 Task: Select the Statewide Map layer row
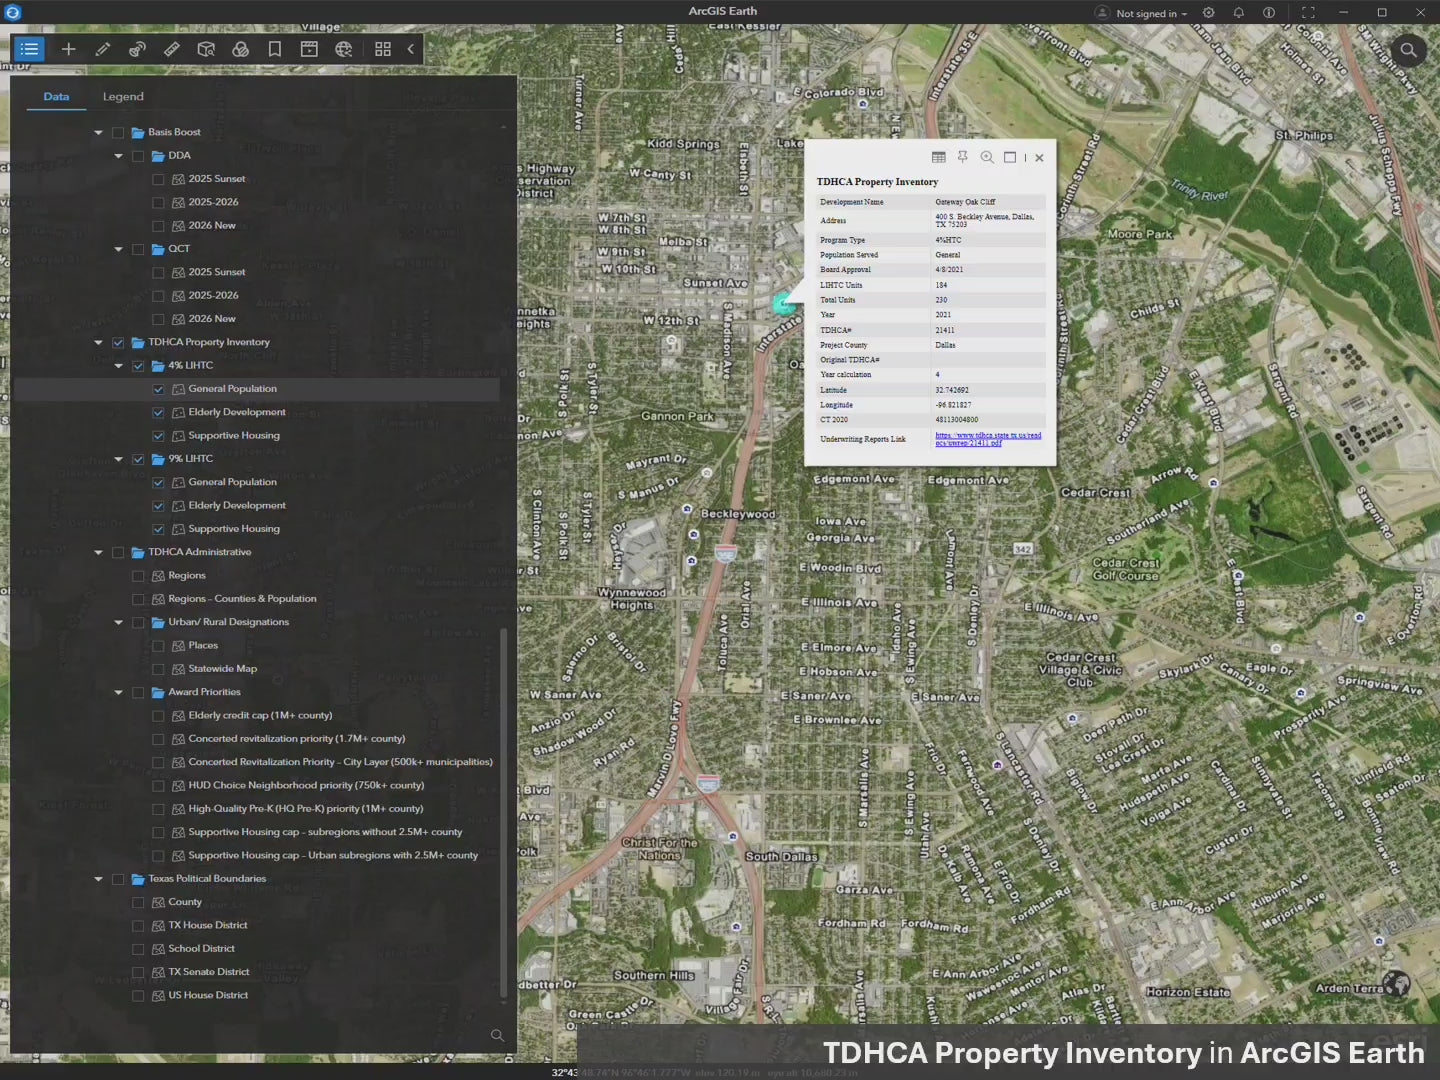tap(222, 669)
